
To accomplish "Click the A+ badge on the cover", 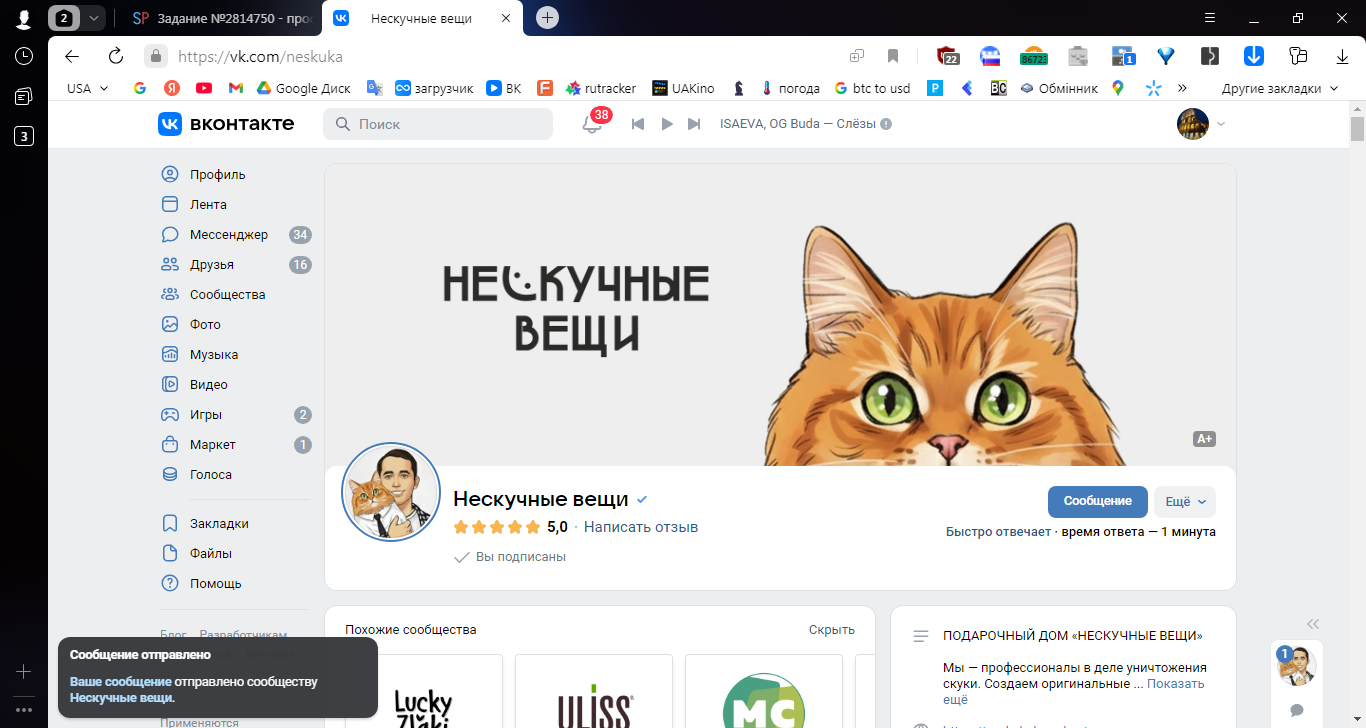I will coord(1204,439).
